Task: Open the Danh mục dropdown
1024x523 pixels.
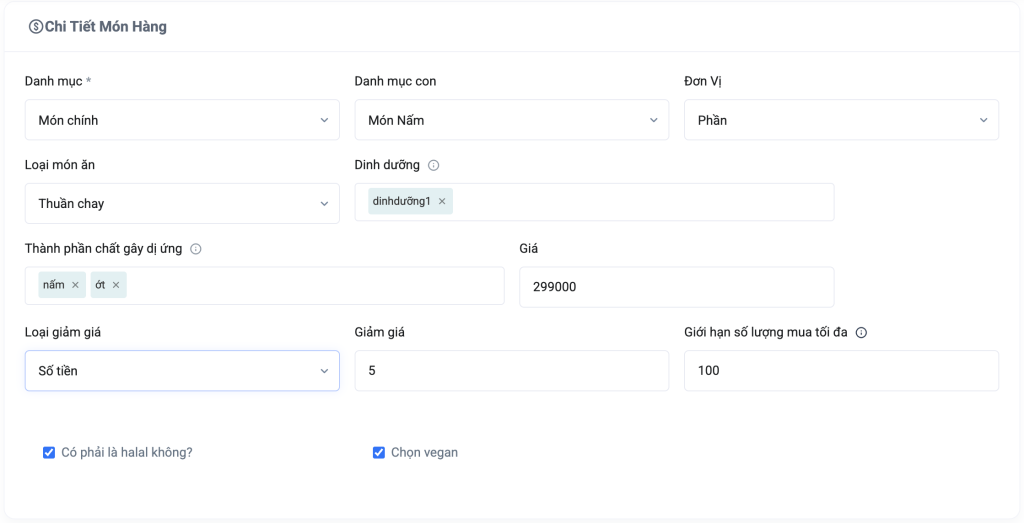Action: [x=182, y=120]
